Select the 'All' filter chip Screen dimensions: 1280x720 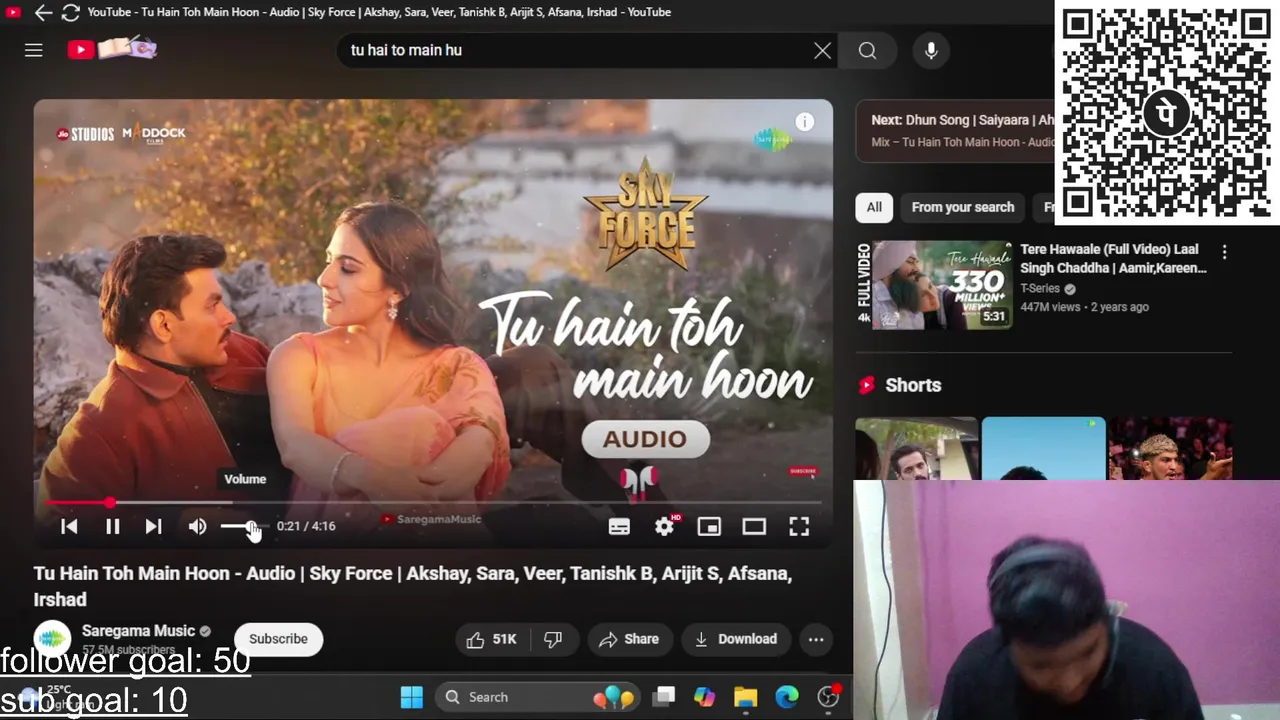[x=874, y=207]
